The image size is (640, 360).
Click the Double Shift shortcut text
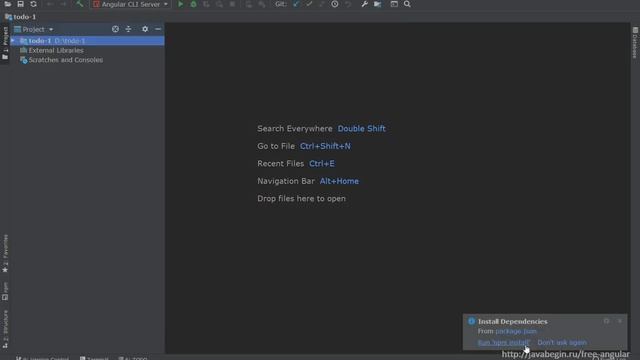pos(361,129)
